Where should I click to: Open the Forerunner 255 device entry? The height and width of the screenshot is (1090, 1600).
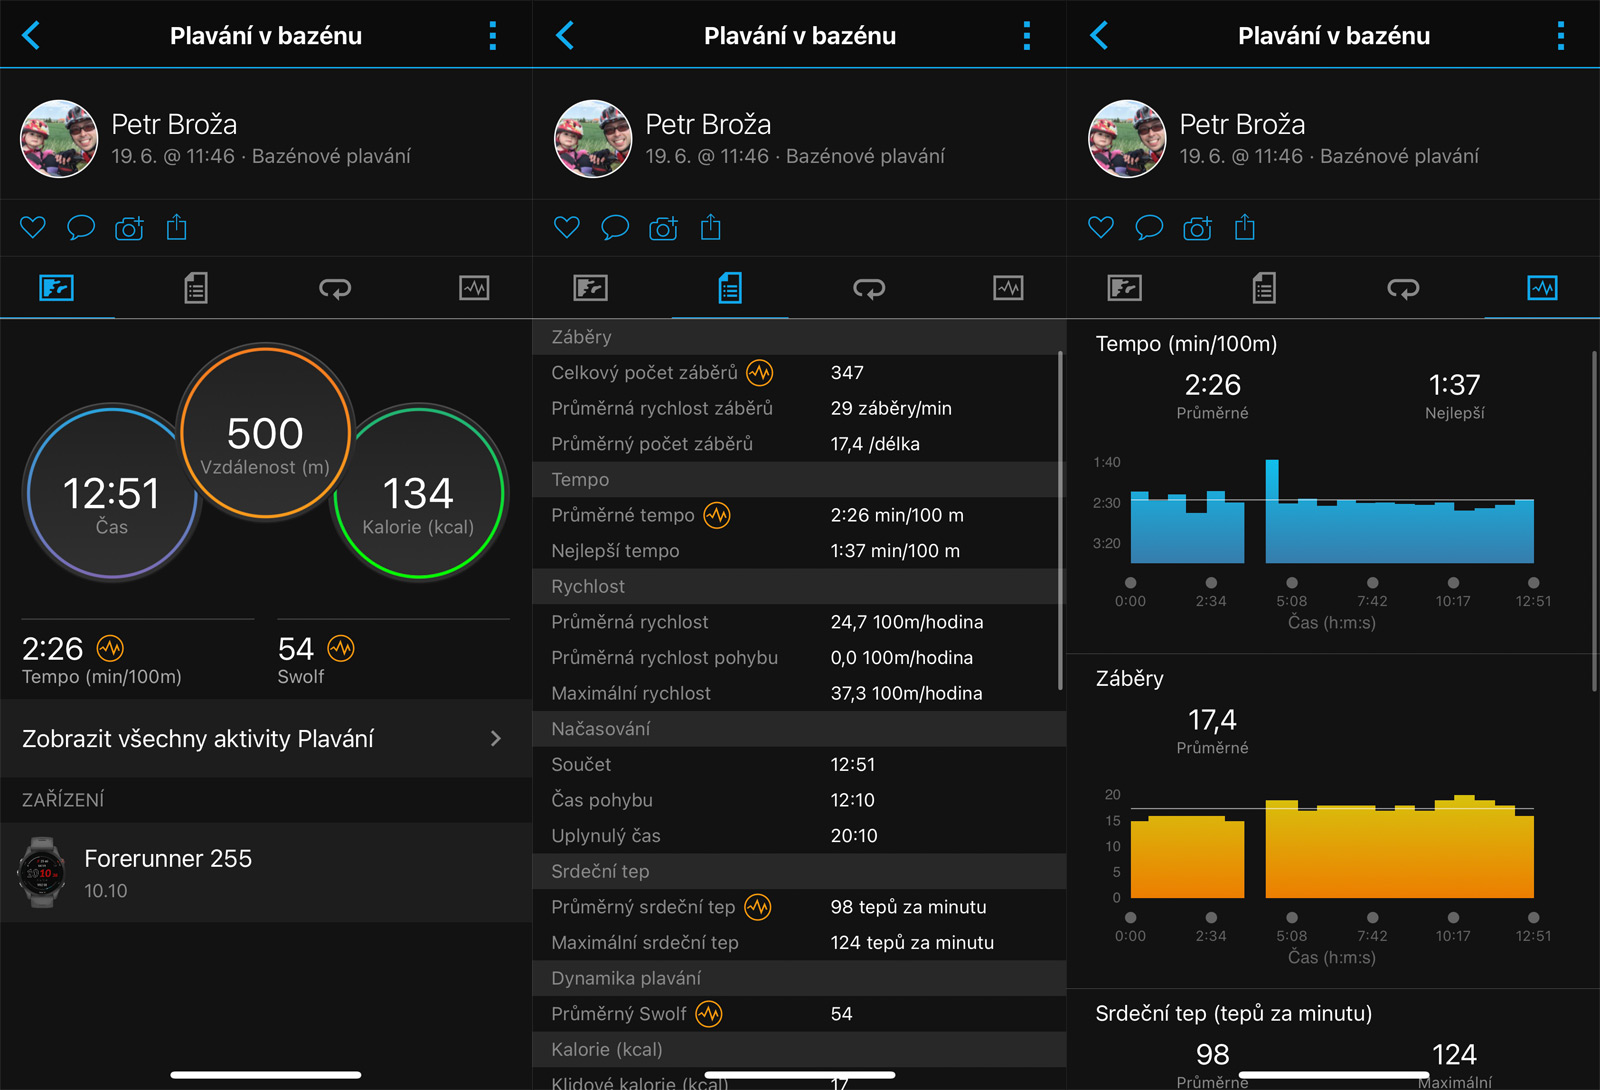tap(168, 872)
